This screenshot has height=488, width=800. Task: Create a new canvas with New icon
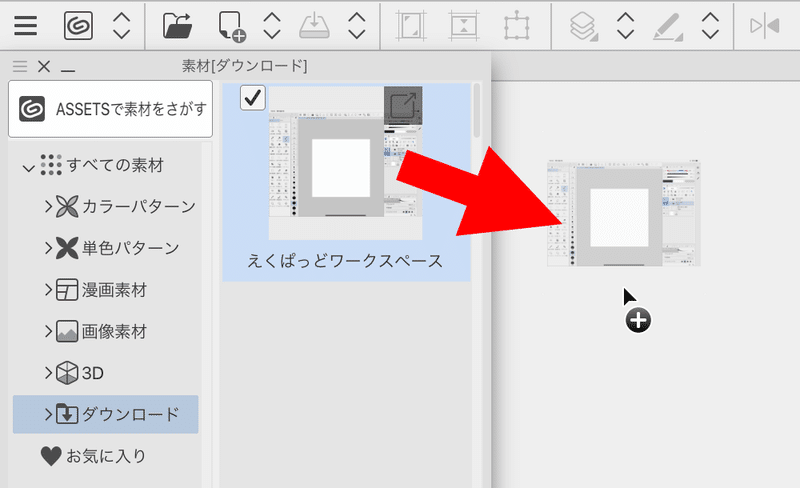coord(232,26)
